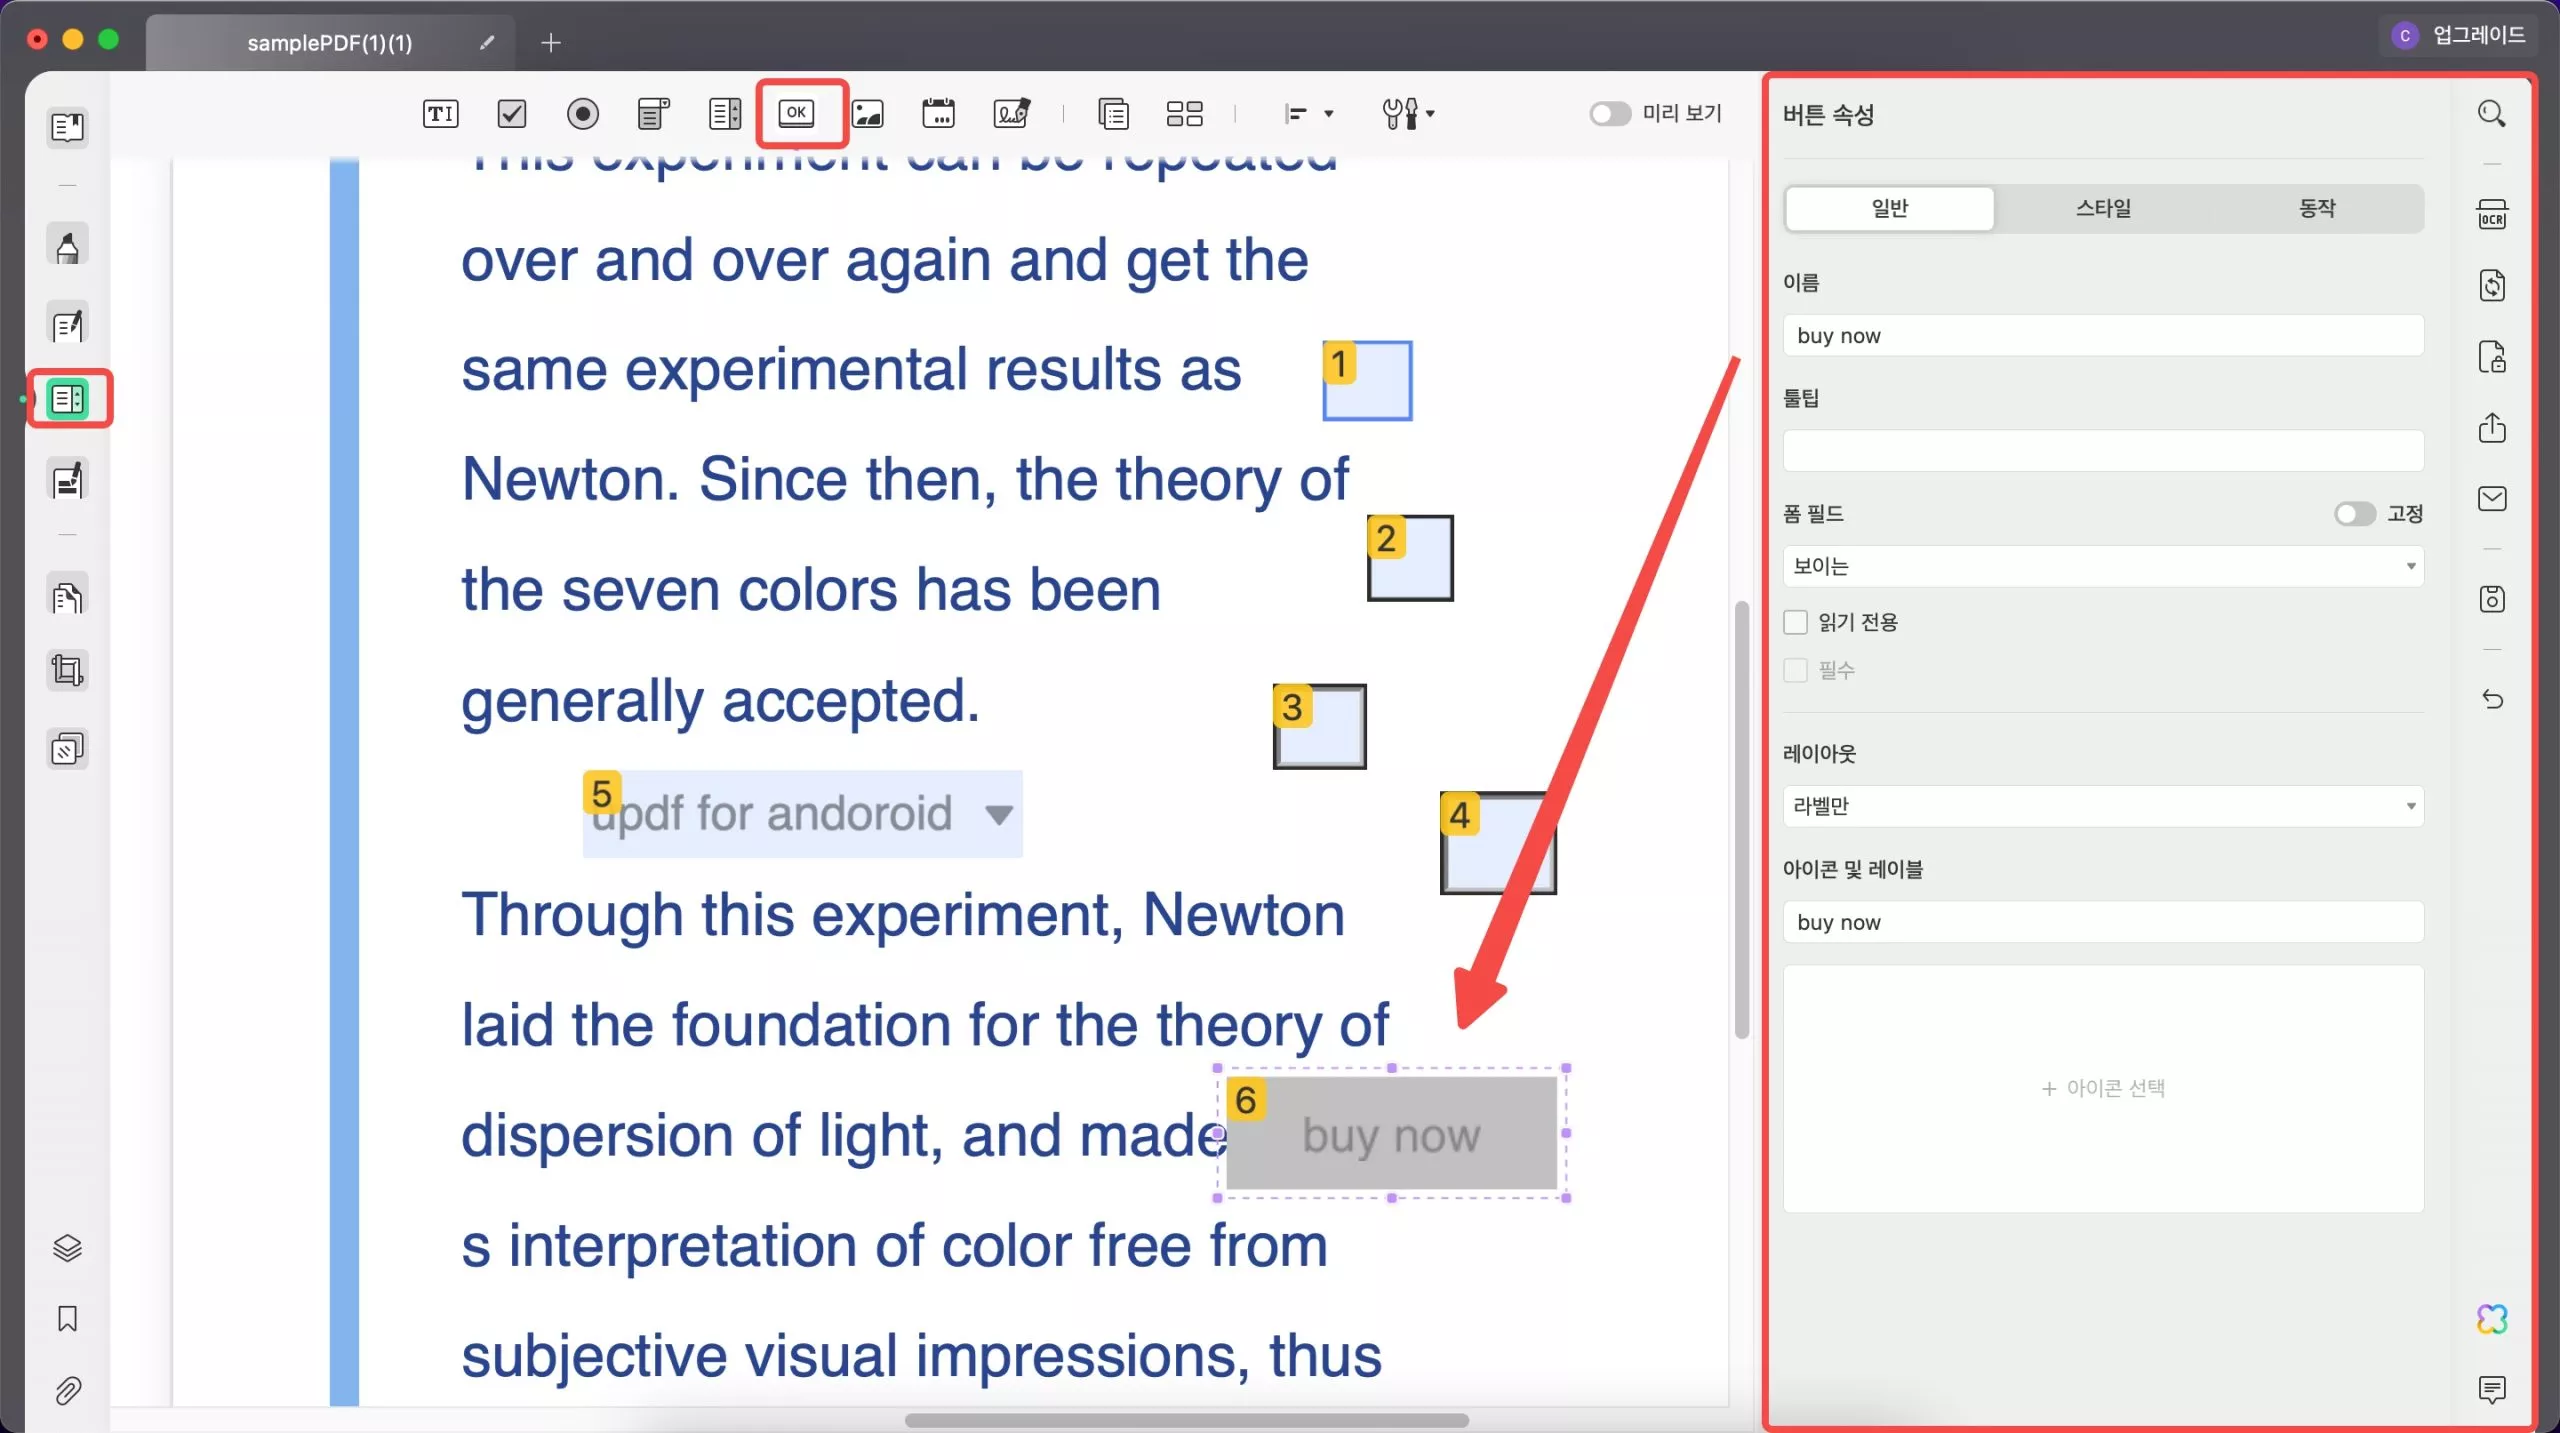This screenshot has height=1433, width=2560.
Task: Select the Text Field tool
Action: [440, 113]
